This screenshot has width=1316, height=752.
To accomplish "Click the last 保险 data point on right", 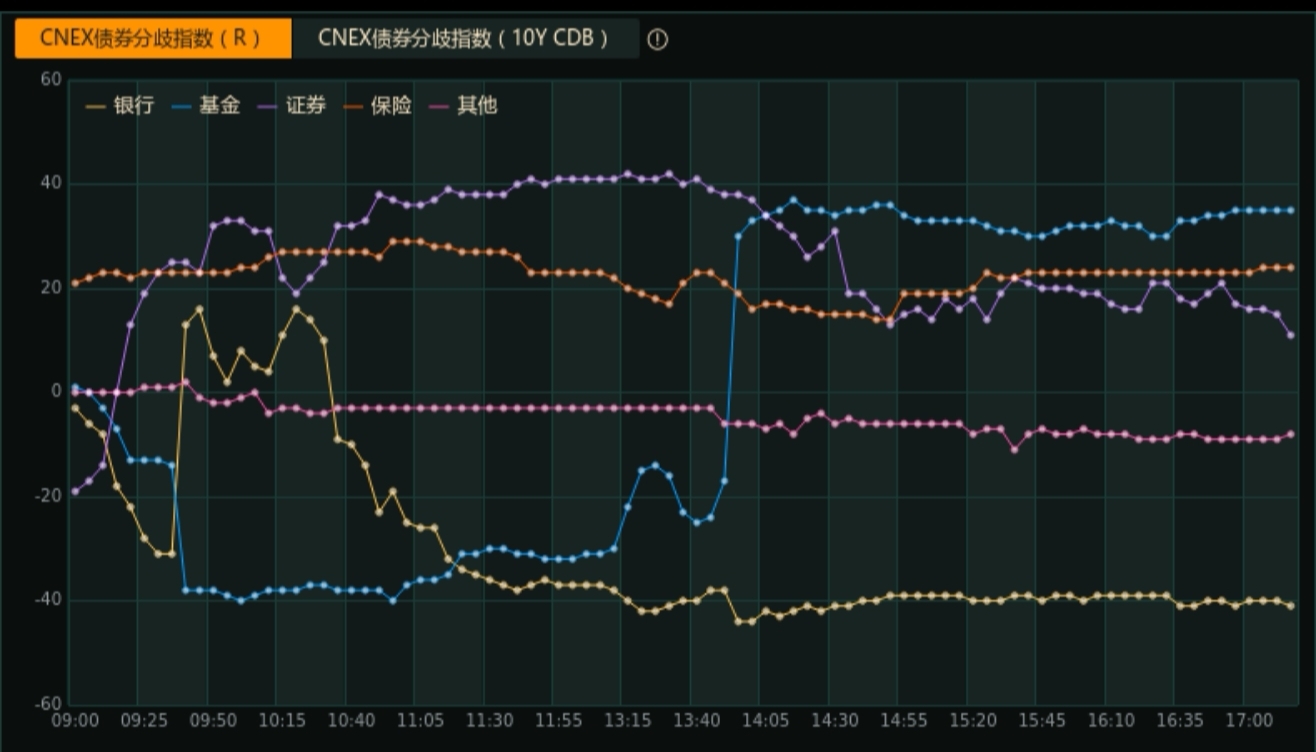I will pyautogui.click(x=1290, y=267).
